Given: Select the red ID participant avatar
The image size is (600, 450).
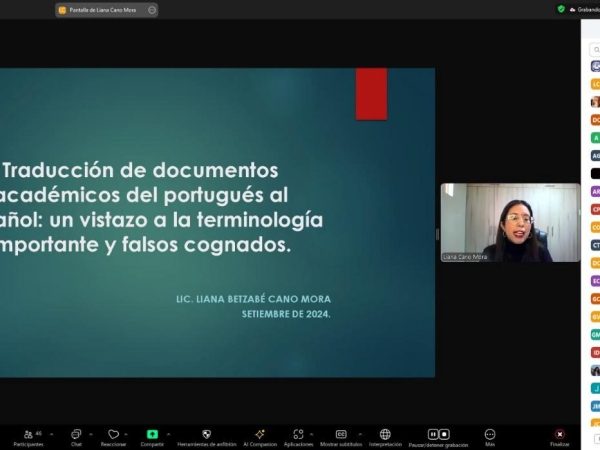Looking at the screenshot, I should tap(595, 352).
